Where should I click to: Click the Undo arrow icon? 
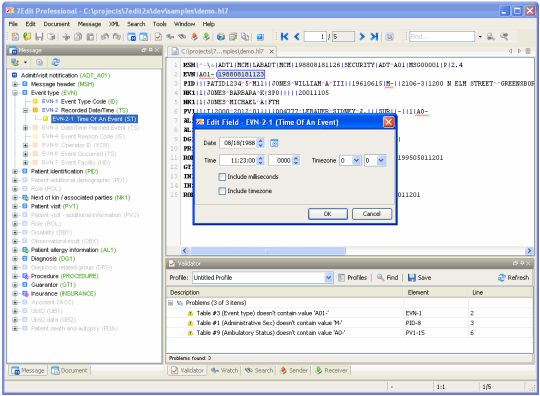(105, 37)
